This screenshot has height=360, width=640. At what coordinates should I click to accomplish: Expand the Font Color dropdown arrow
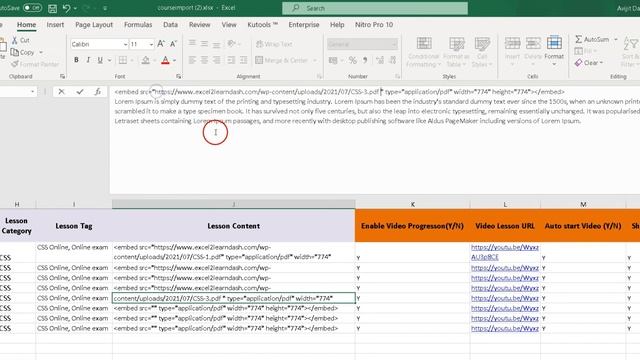click(x=174, y=60)
